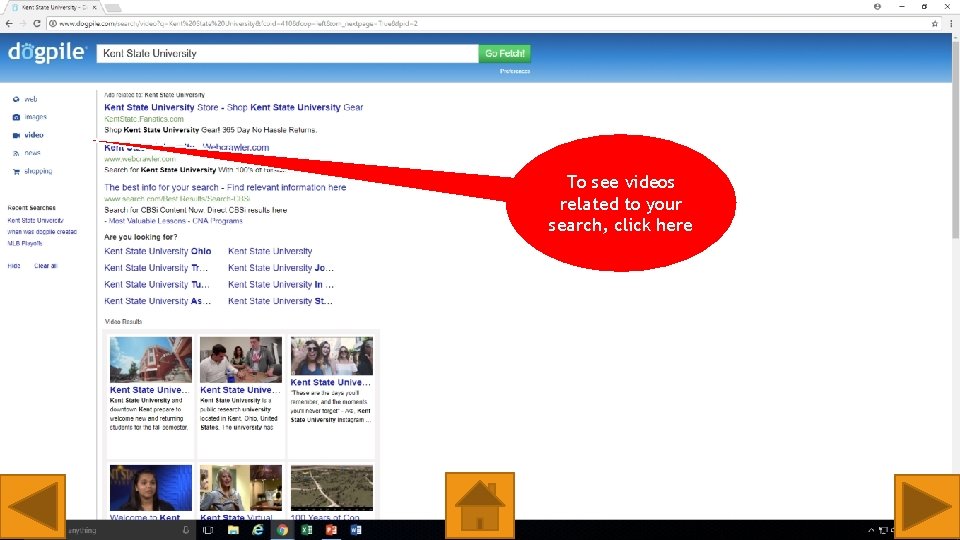
Task: Click www.webcrawler.com green URL
Action: point(140,159)
